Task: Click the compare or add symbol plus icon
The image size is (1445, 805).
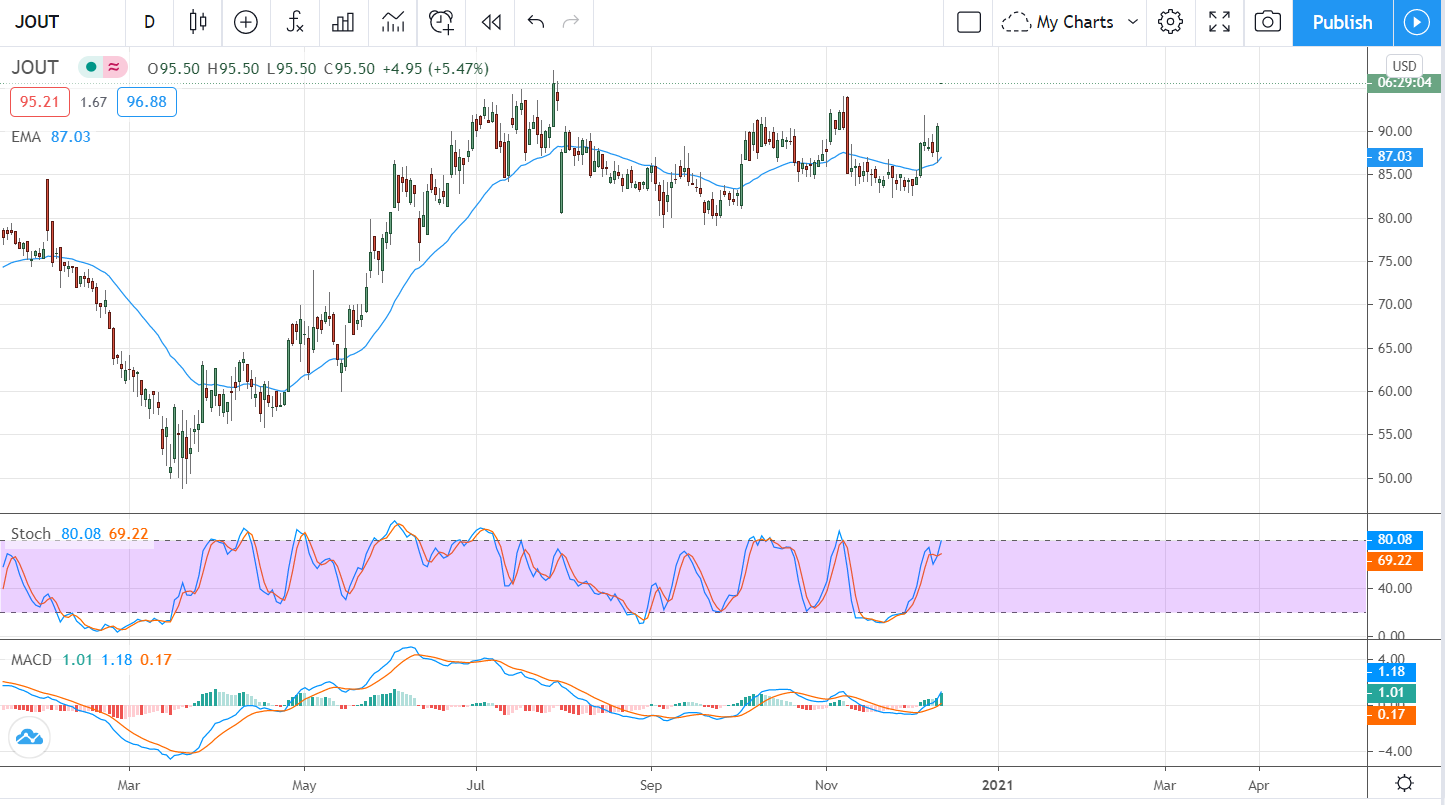Action: coord(245,22)
